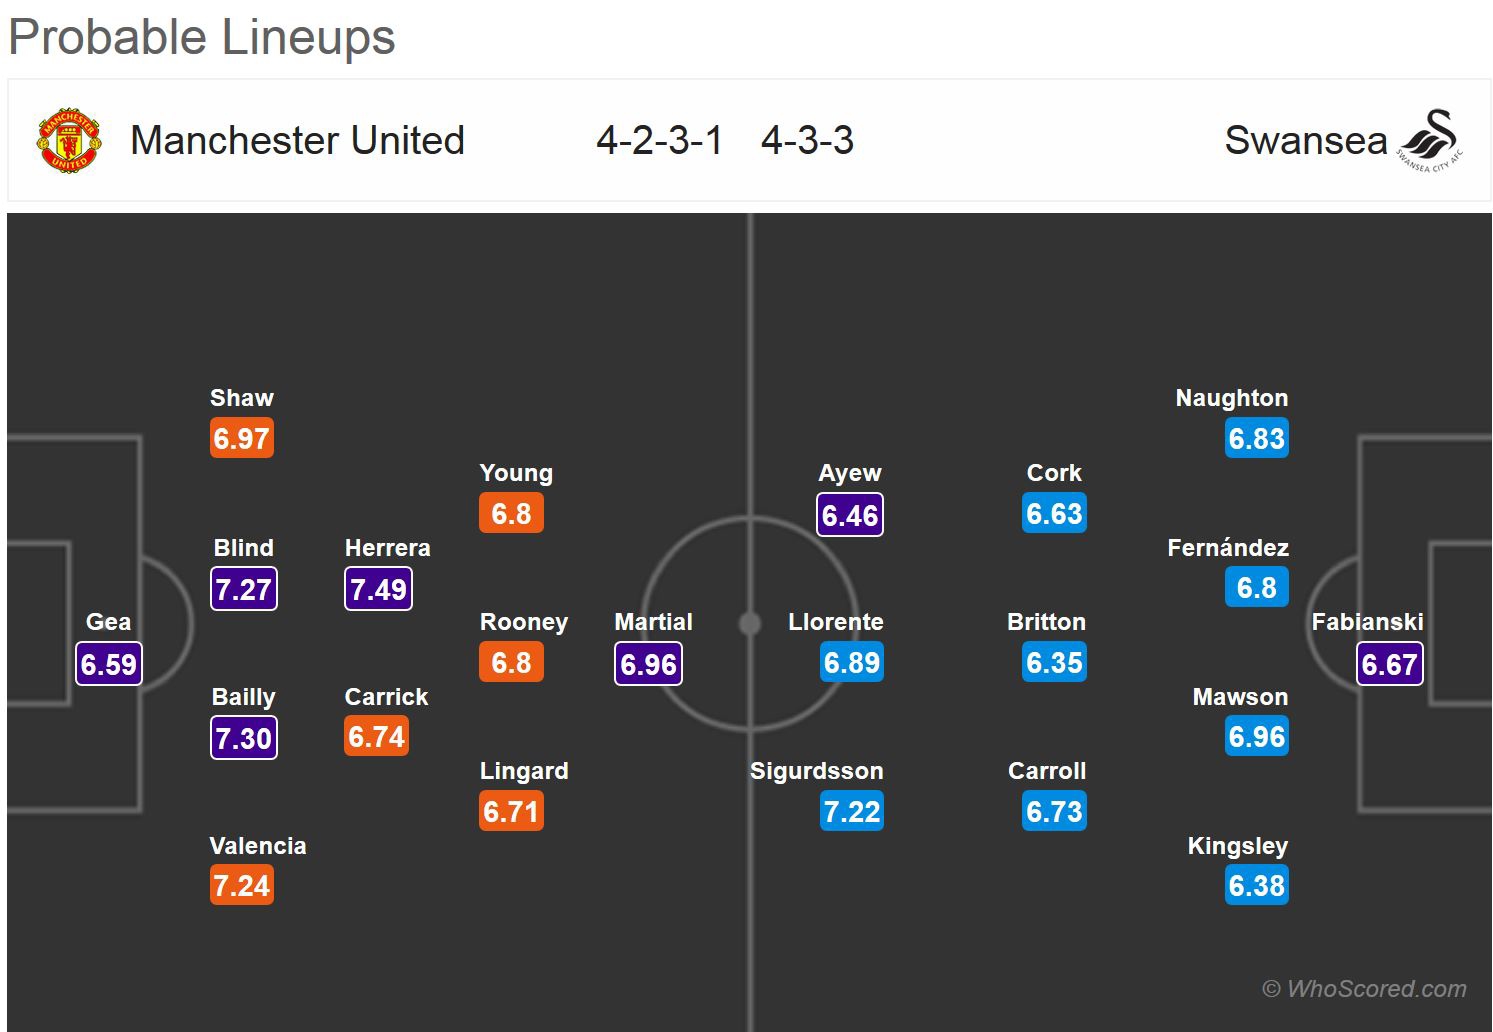Click Sigurdsson's 7.22 rating badge
Screen dimensions: 1493x1032
(851, 811)
